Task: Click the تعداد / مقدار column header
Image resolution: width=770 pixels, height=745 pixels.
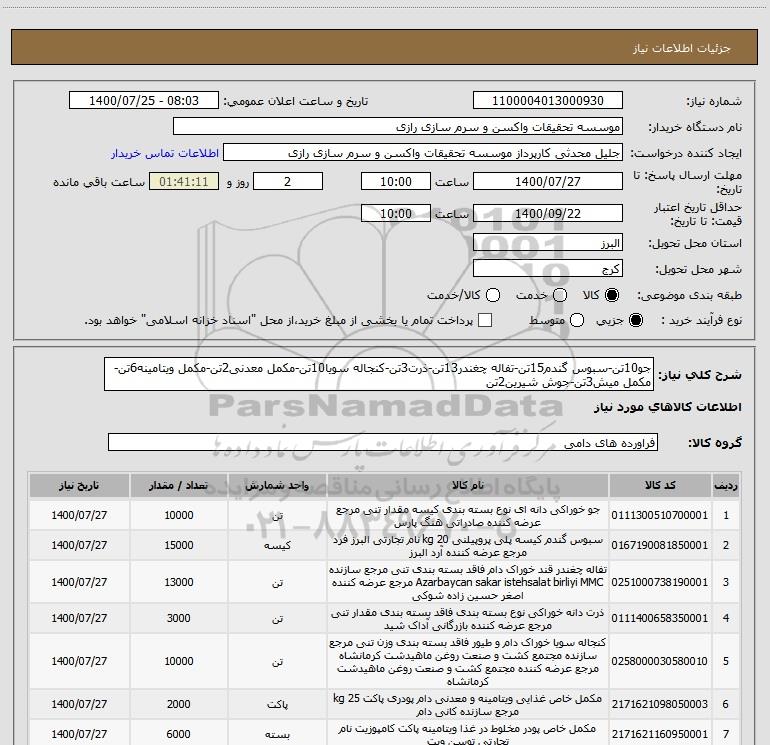Action: [x=179, y=485]
